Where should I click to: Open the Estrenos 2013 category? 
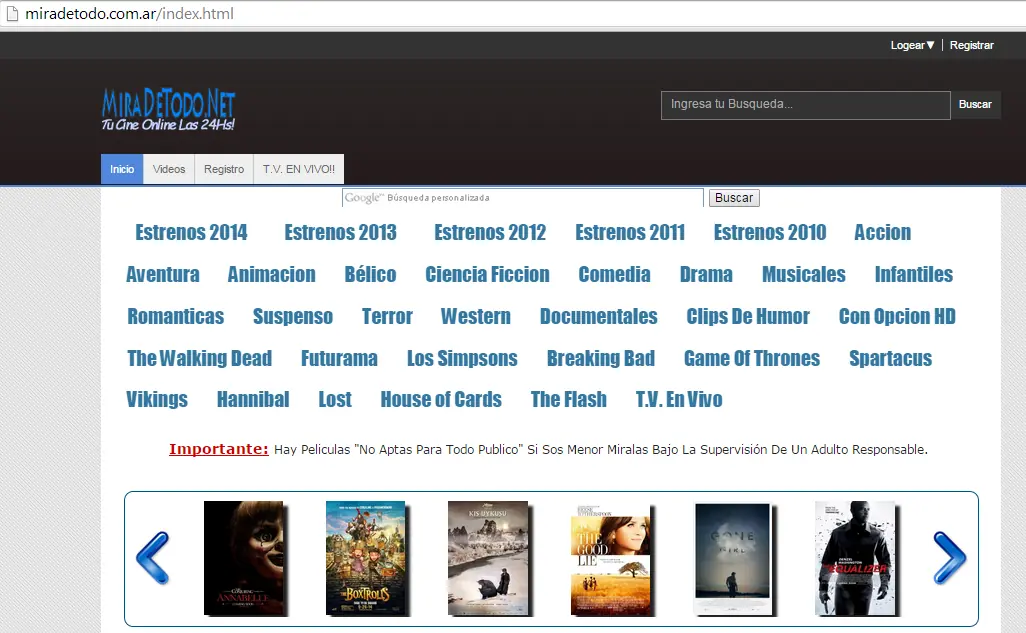(x=340, y=232)
